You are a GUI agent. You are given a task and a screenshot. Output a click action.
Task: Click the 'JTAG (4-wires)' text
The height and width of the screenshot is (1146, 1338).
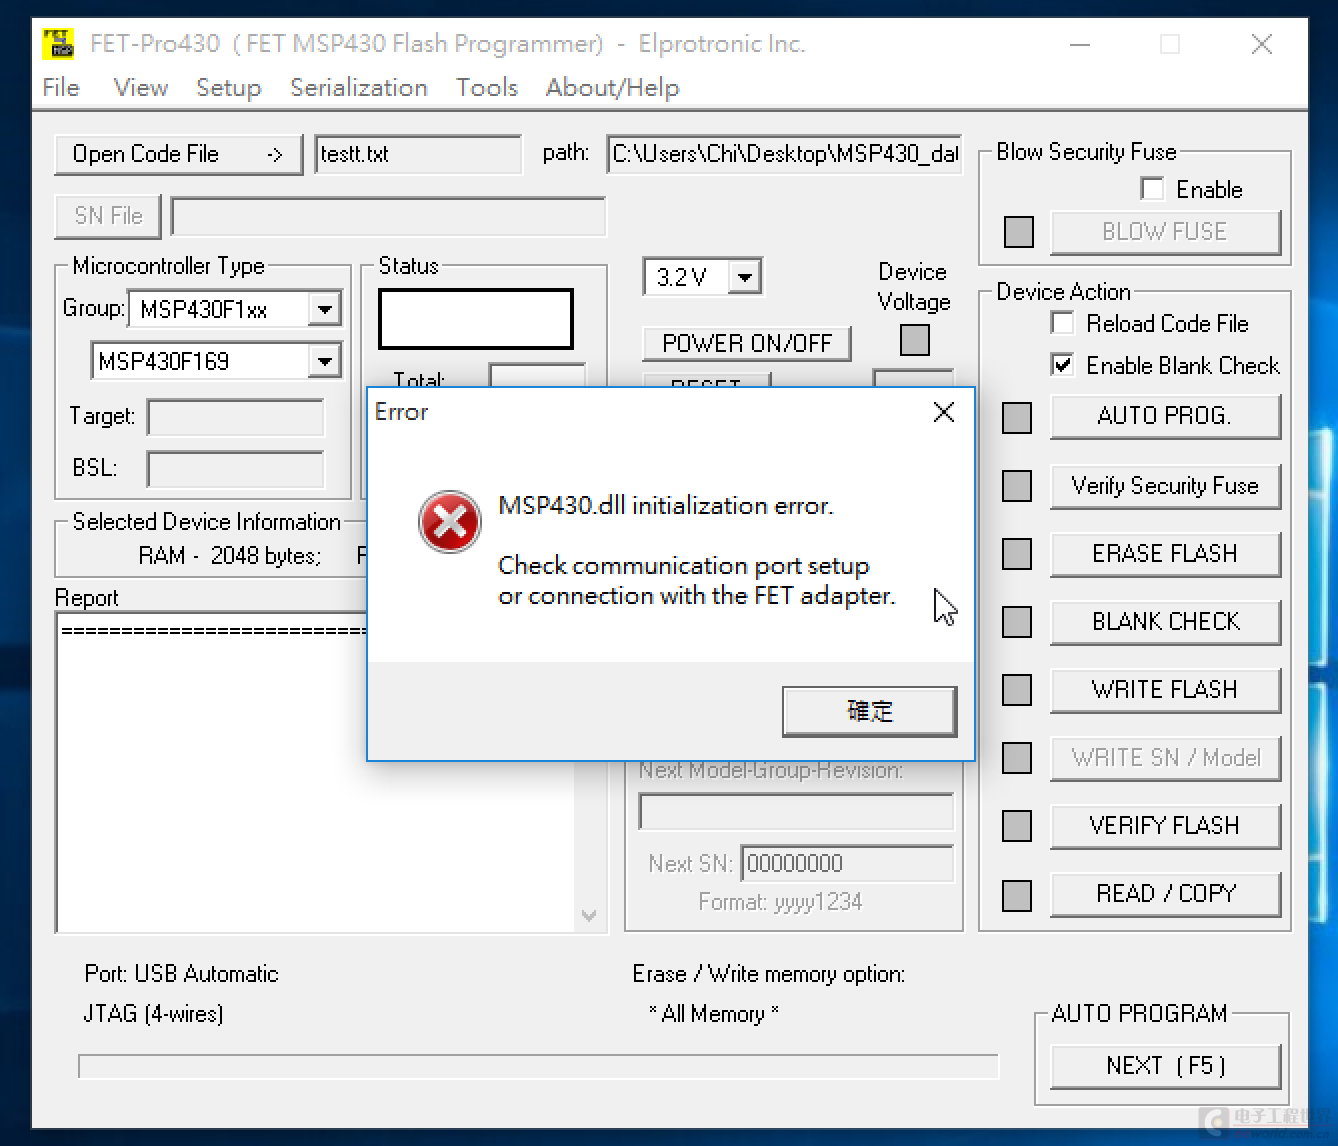pyautogui.click(x=153, y=1014)
